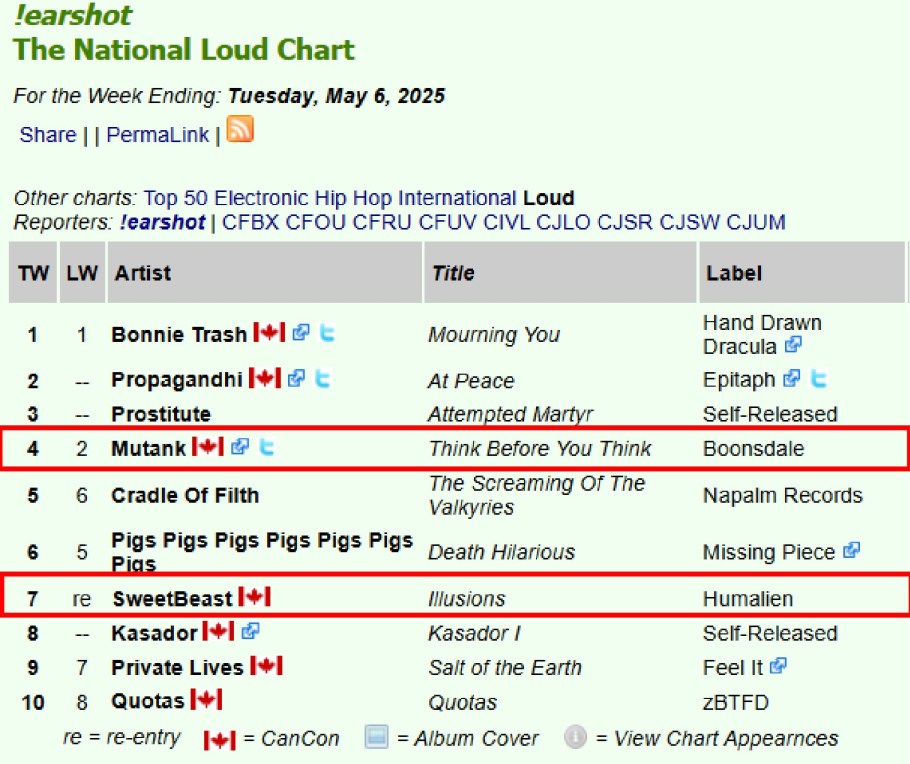The image size is (910, 764).
Task: Click the Artist column header
Action: coord(142,273)
